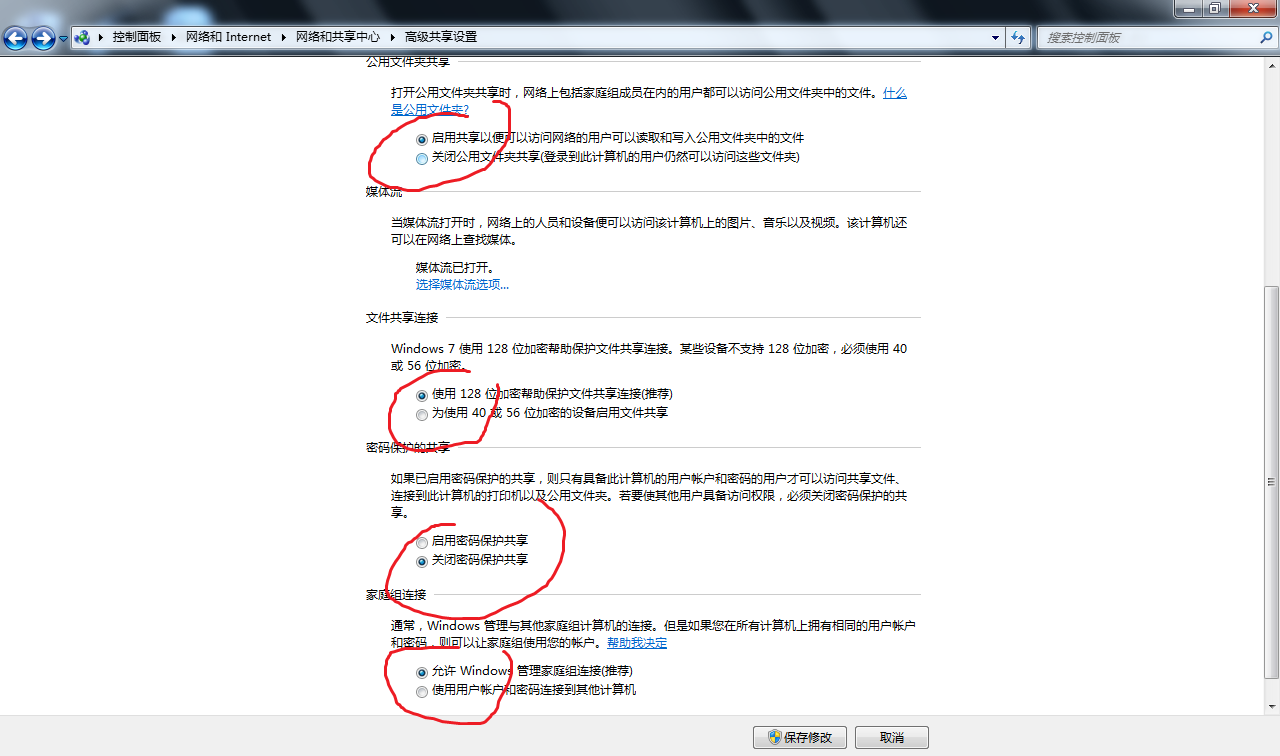Select 为使用 40 或 56 位加密的设备启用文件共享
The image size is (1280, 756).
coord(542,412)
